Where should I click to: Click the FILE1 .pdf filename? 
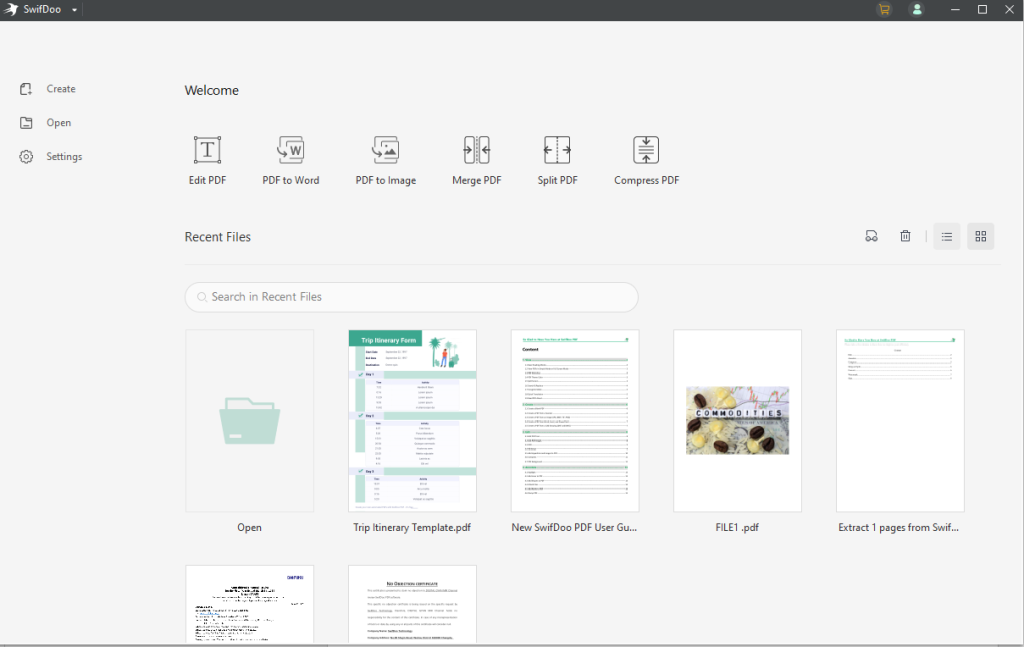pyautogui.click(x=737, y=528)
